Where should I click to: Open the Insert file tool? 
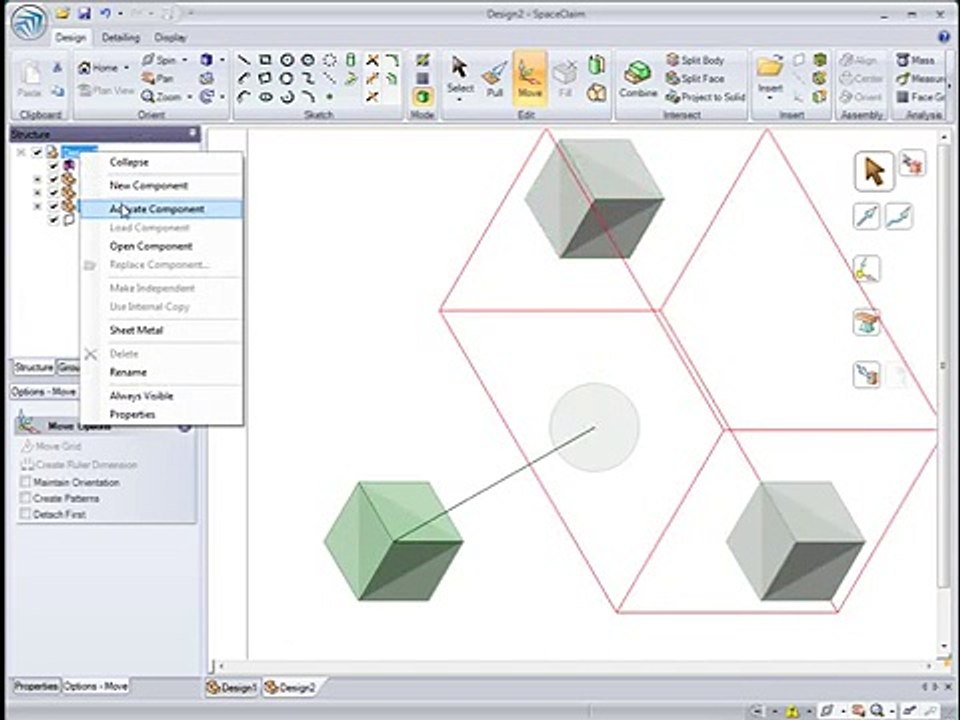click(770, 74)
